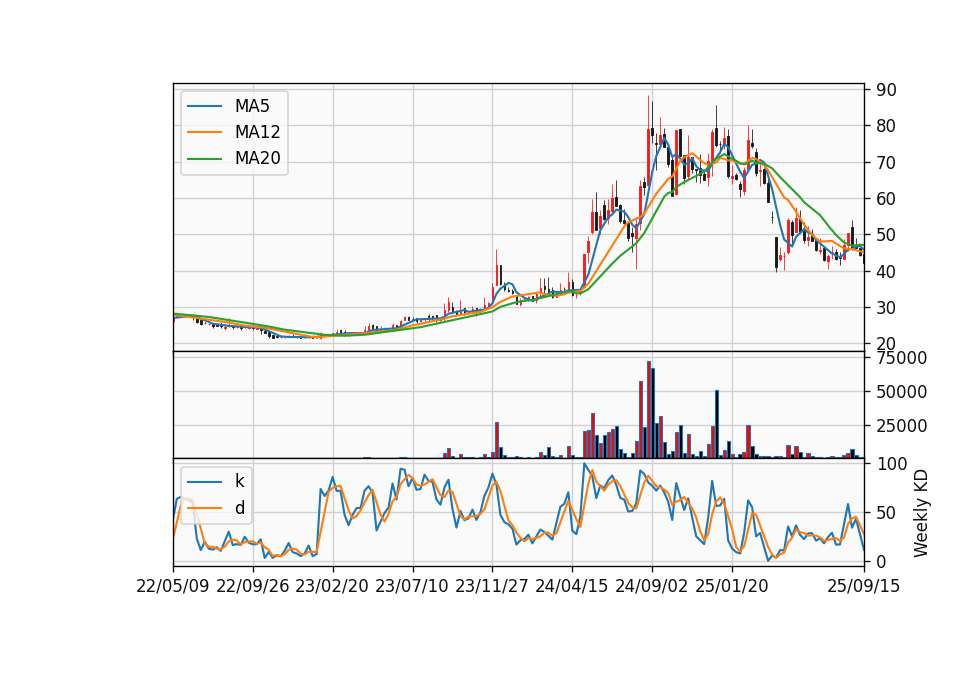
Task: Click the 40 price axis tick
Action: pos(886,271)
